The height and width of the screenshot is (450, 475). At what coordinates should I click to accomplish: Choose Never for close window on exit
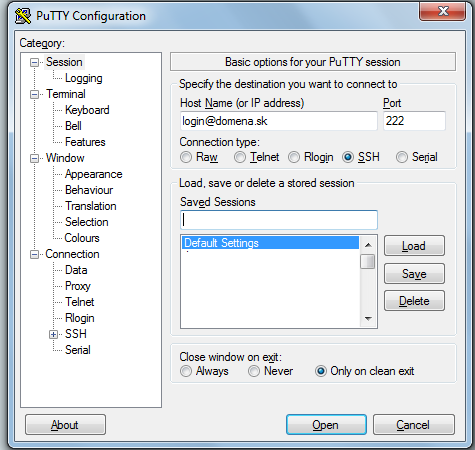click(254, 371)
